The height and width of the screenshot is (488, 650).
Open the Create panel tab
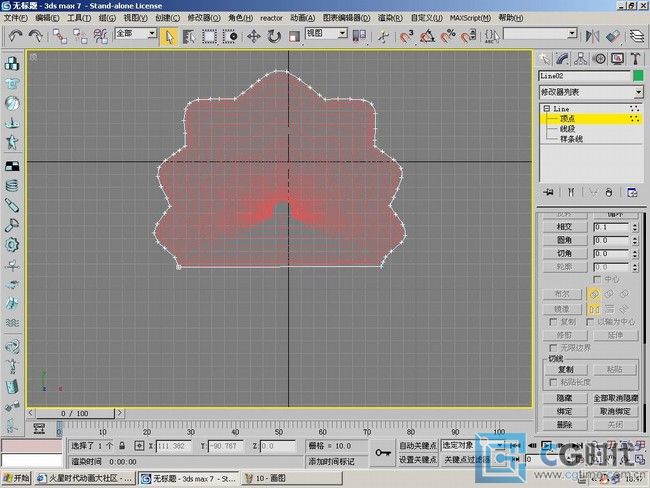click(x=544, y=59)
